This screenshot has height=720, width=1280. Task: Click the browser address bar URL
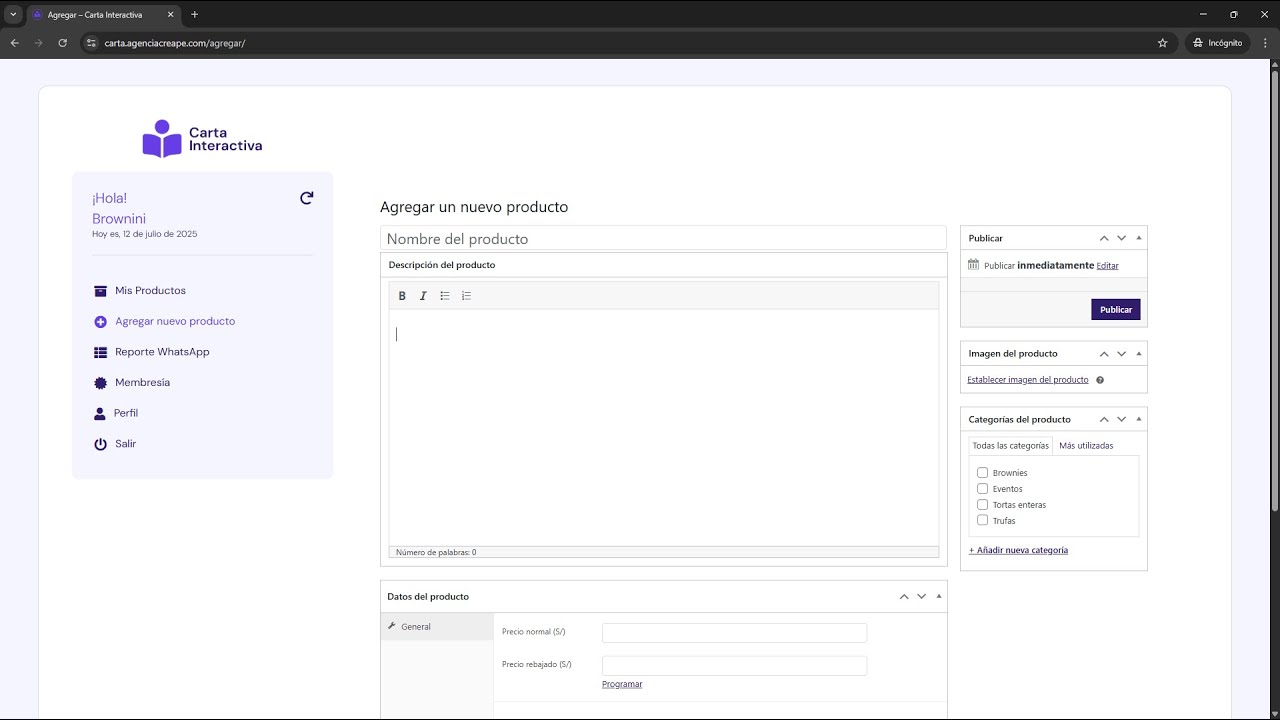pyautogui.click(x=175, y=43)
